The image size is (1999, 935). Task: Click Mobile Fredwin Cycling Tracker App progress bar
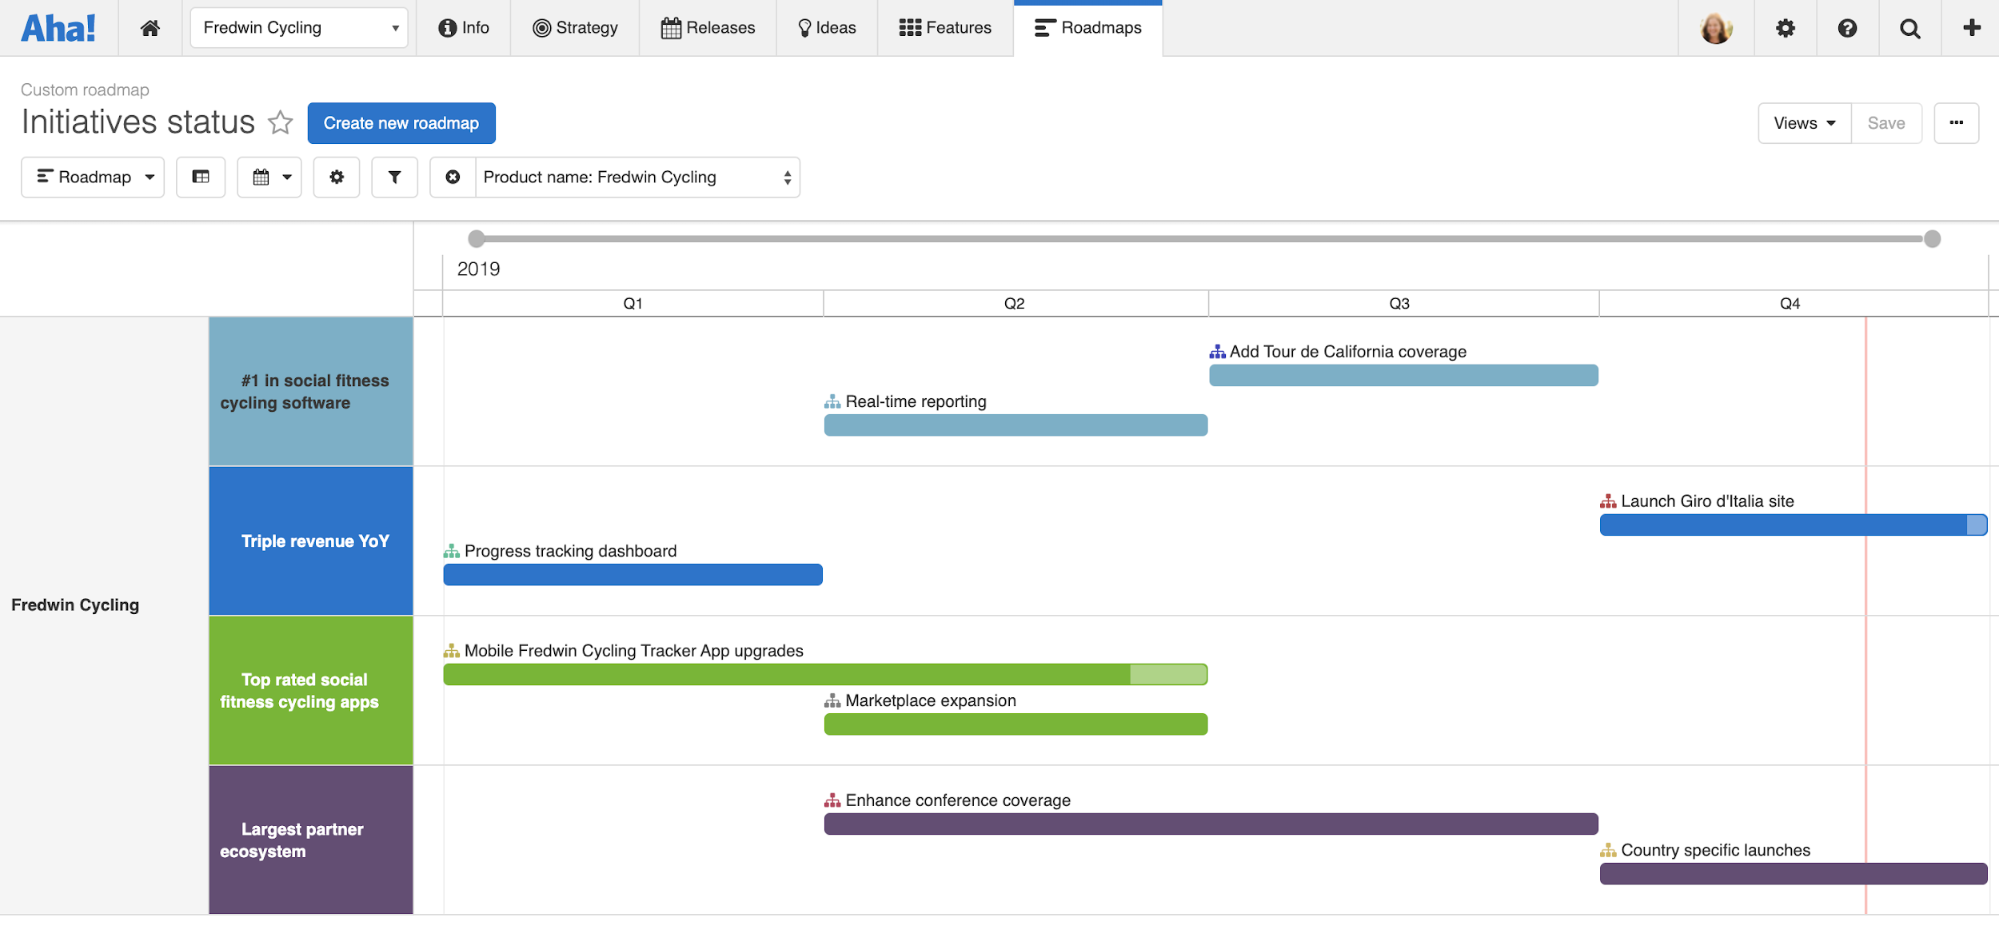point(825,675)
